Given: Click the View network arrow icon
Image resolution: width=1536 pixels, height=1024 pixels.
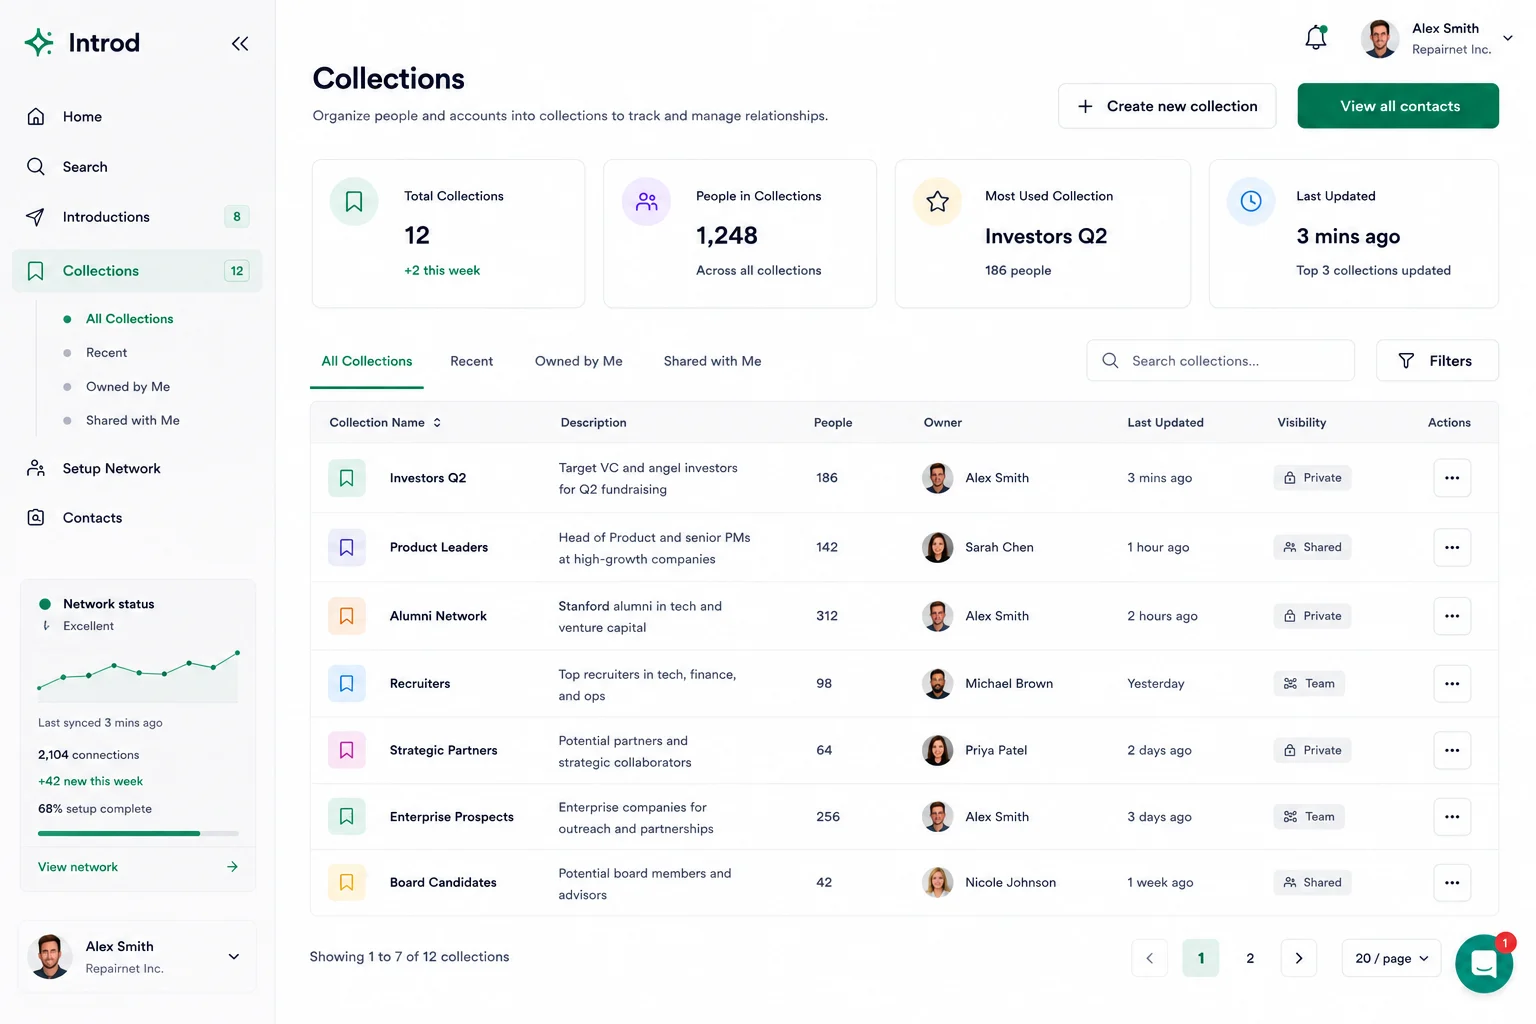Looking at the screenshot, I should [x=232, y=867].
